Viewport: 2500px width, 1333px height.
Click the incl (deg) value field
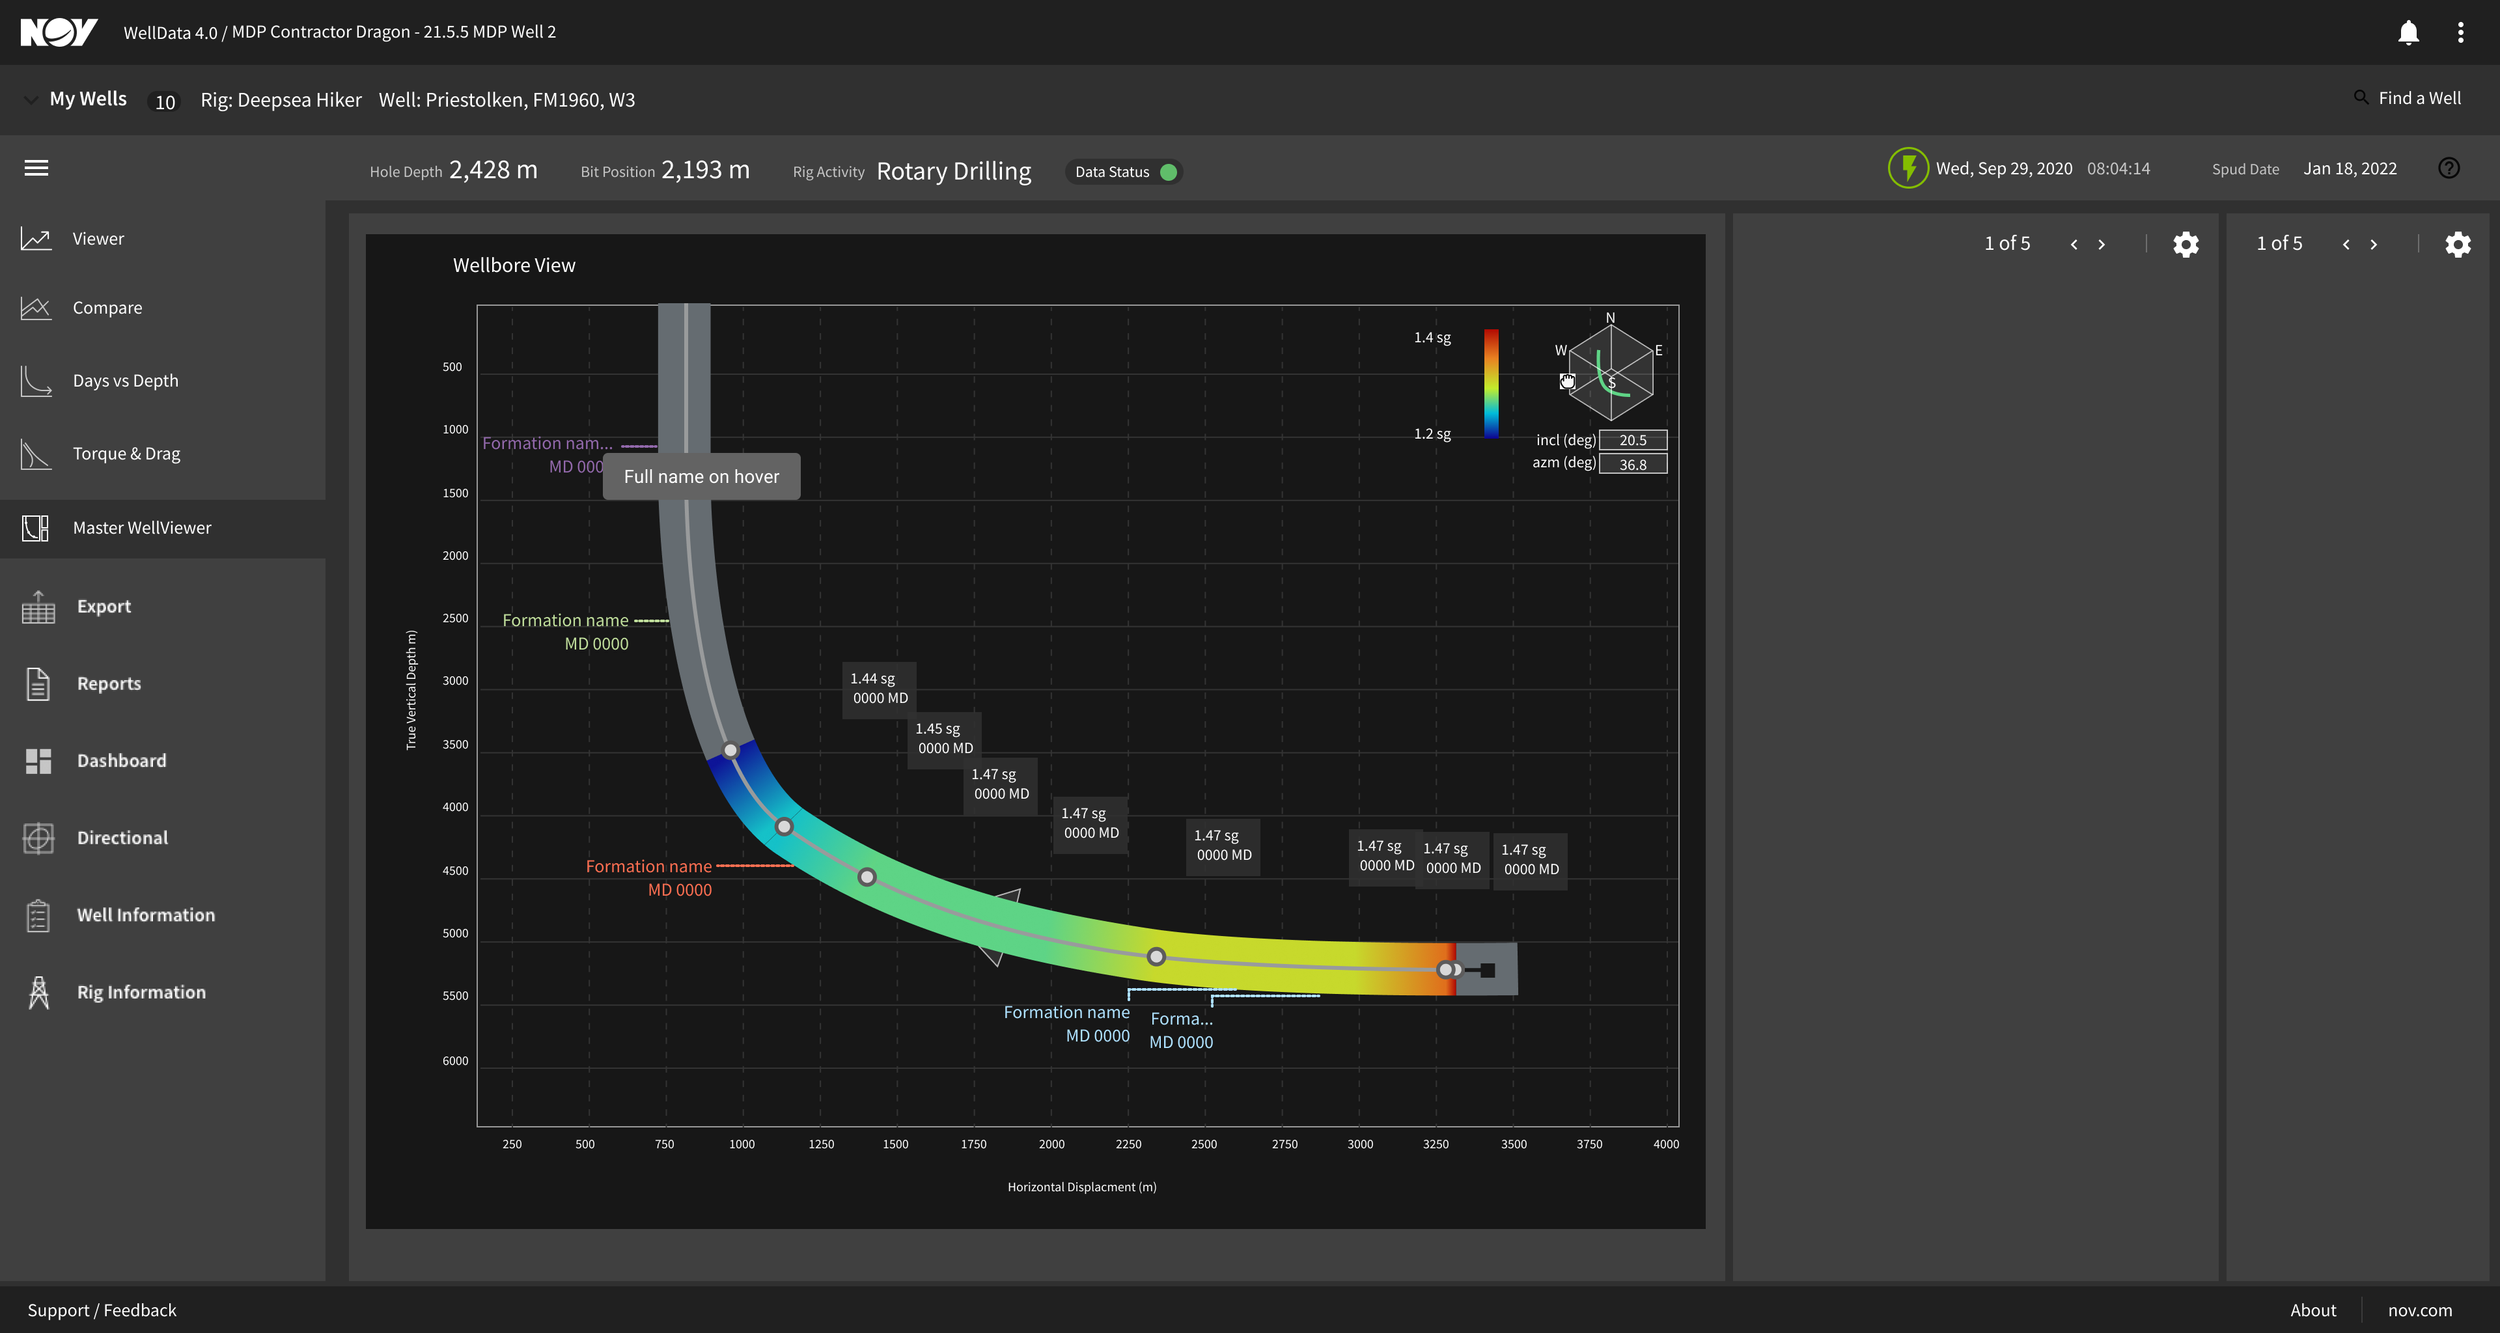click(1633, 440)
